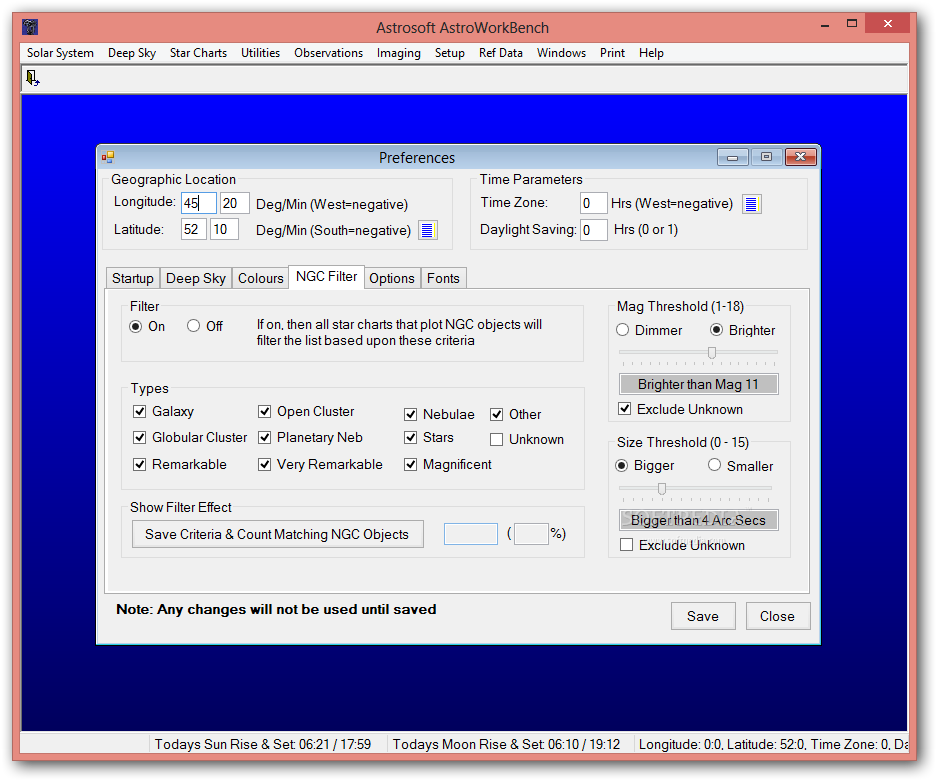Screen dimensions: 937x781
Task: Uncheck the Magnificent checkbox
Action: 410,464
